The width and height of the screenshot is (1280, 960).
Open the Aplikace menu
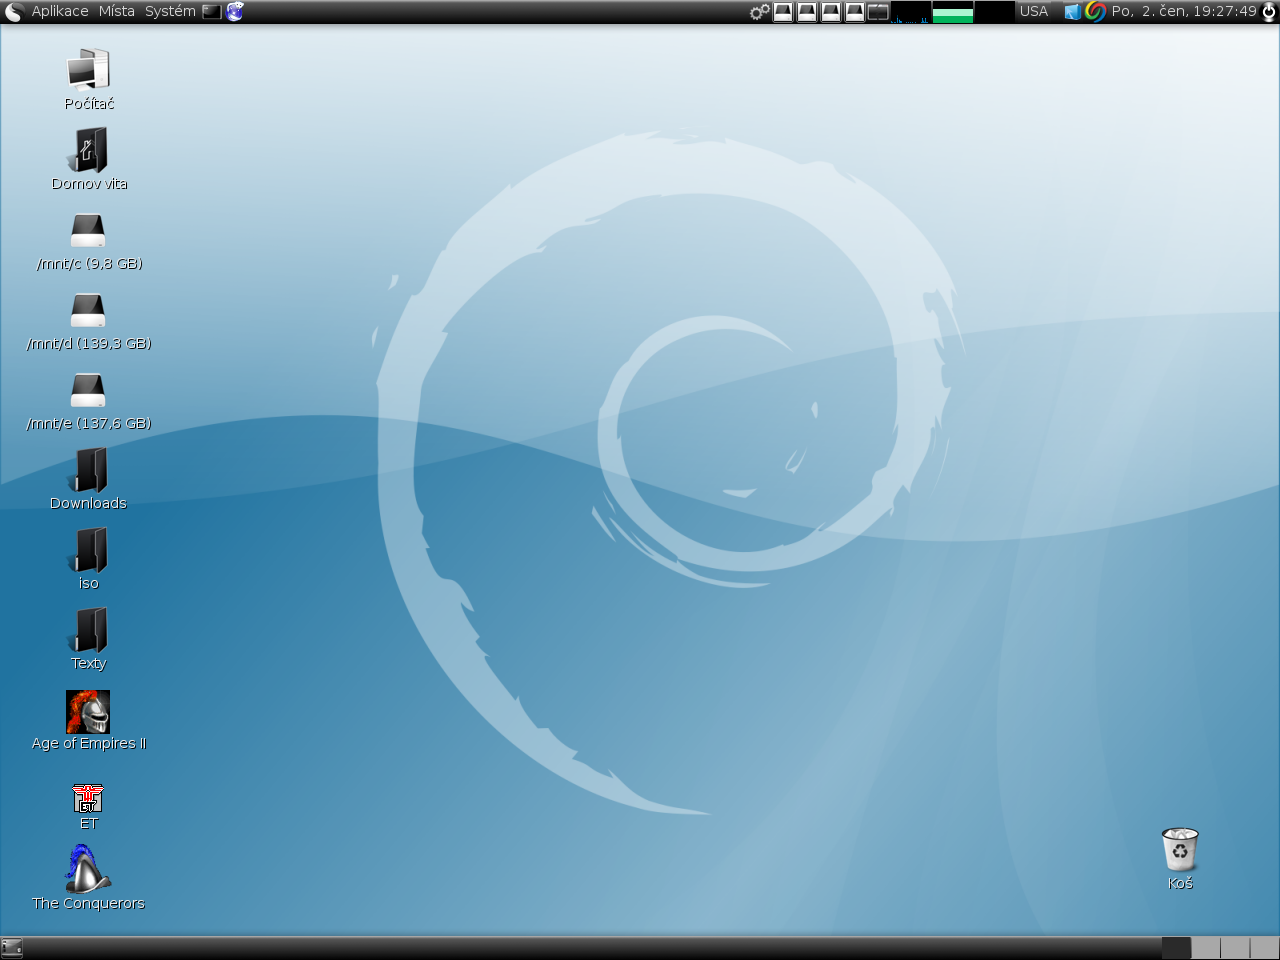click(60, 12)
